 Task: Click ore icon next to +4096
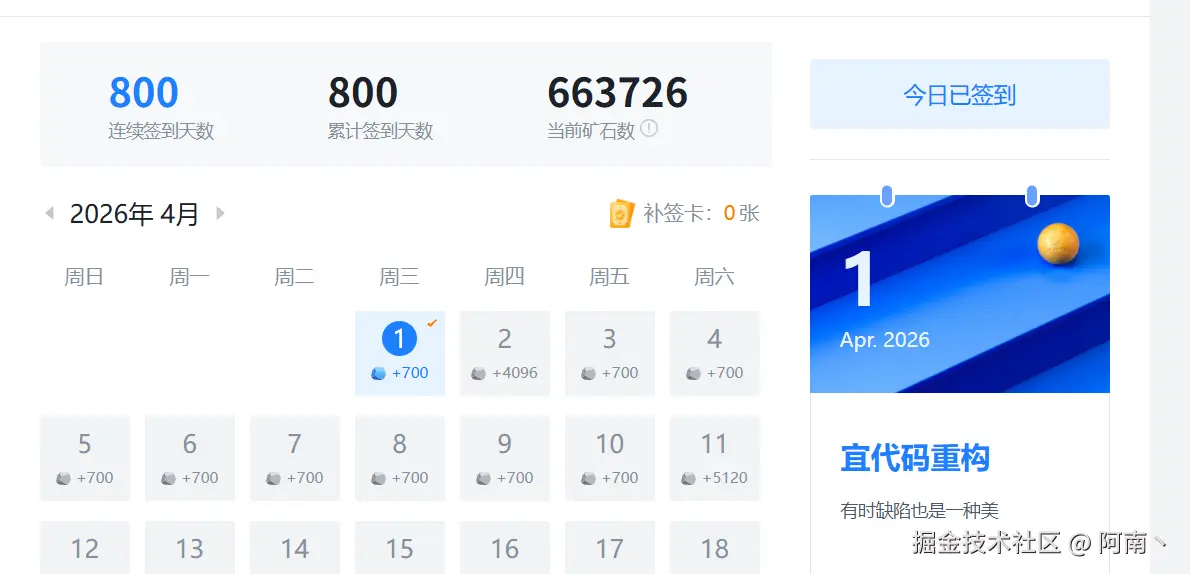coord(478,374)
